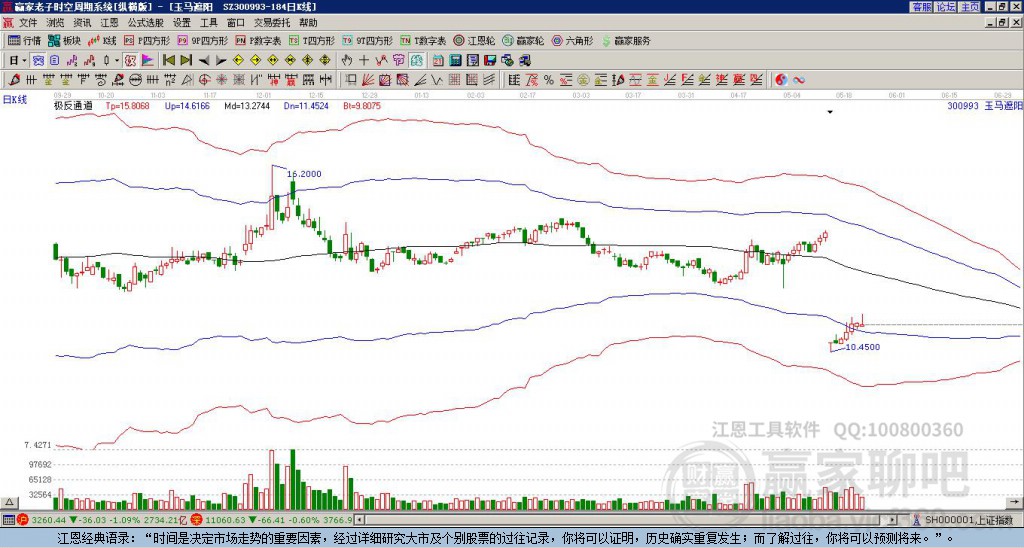The image size is (1024, 548).
Task: Open the 板块 sector view
Action: pyautogui.click(x=64, y=40)
